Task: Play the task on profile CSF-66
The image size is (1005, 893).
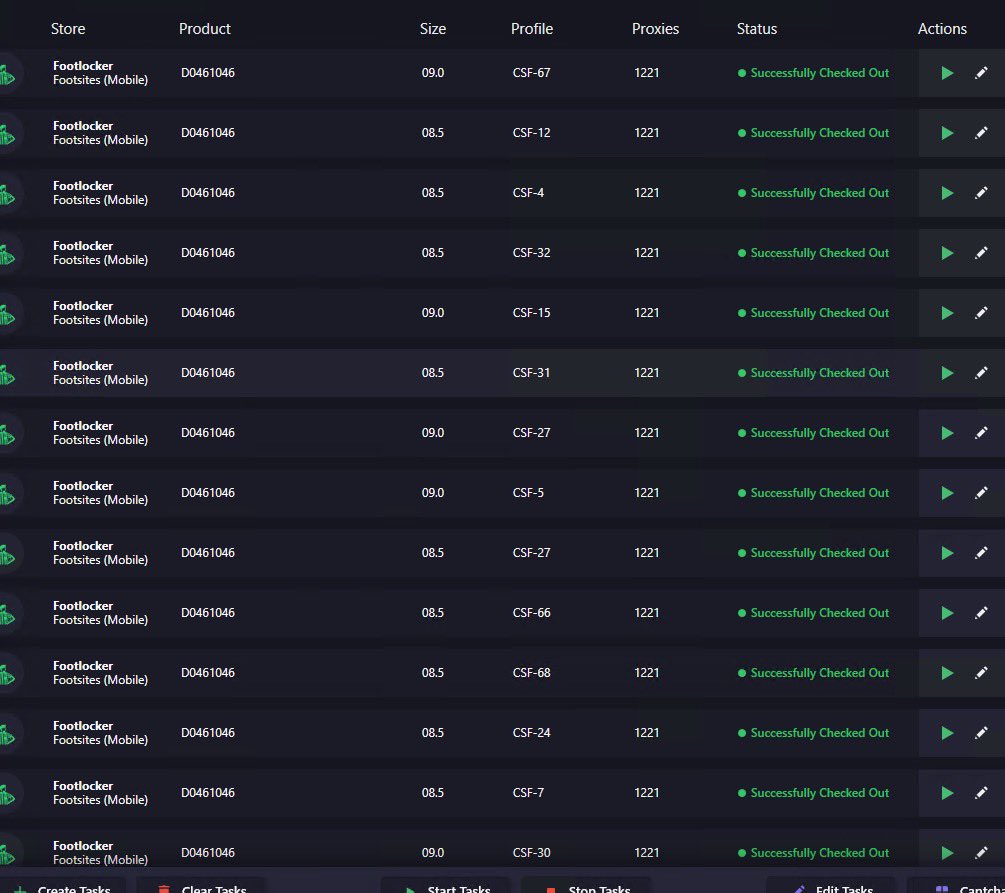Action: (947, 613)
